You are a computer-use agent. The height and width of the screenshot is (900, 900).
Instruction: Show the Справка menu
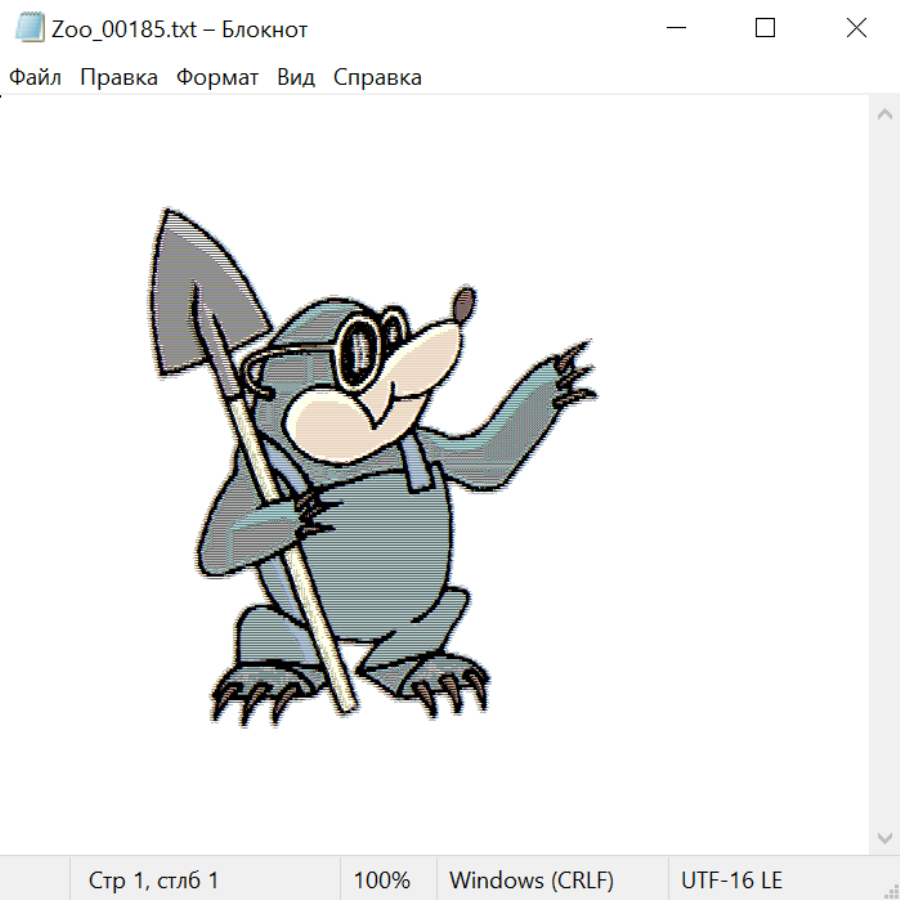pos(377,78)
